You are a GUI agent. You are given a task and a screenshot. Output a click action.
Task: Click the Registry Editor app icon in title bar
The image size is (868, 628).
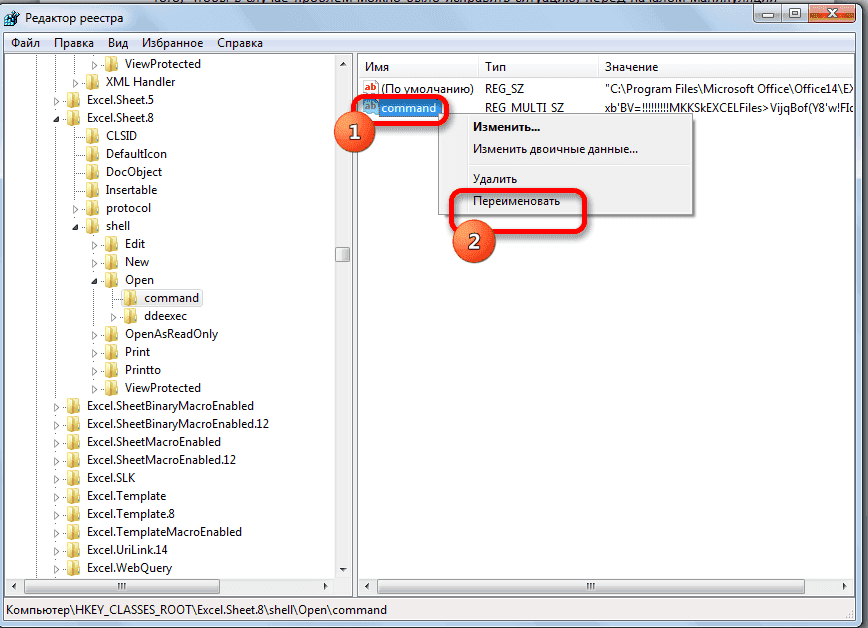coord(12,18)
